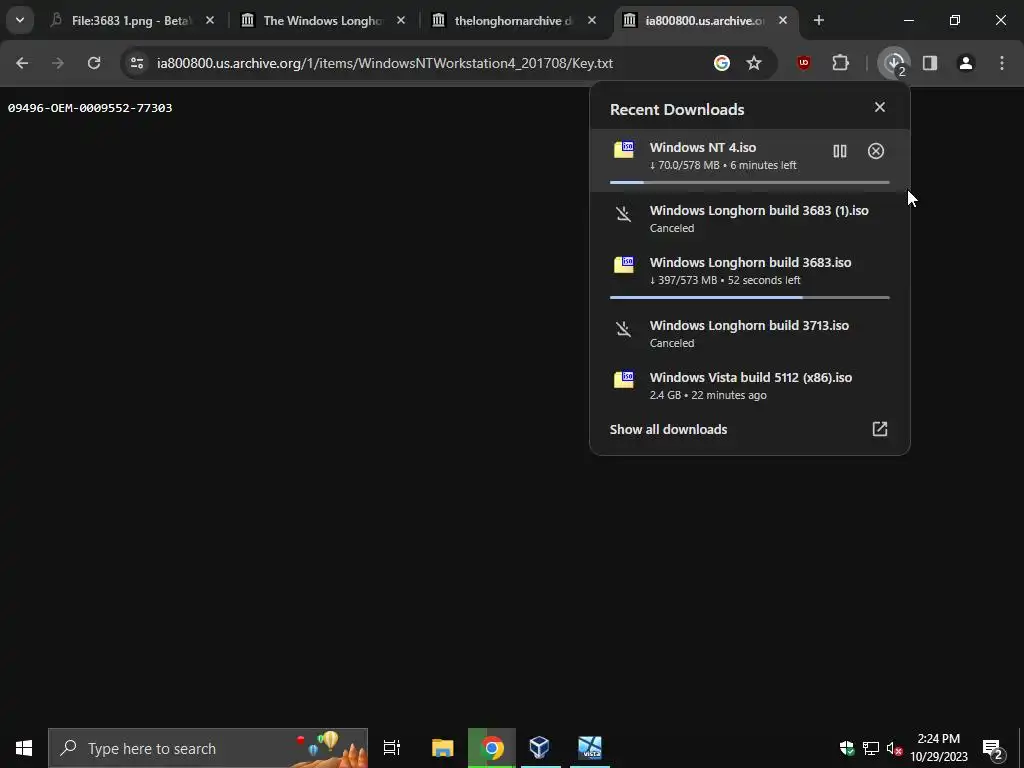Toggle the browser side panel
This screenshot has height=768, width=1024.
(x=930, y=63)
